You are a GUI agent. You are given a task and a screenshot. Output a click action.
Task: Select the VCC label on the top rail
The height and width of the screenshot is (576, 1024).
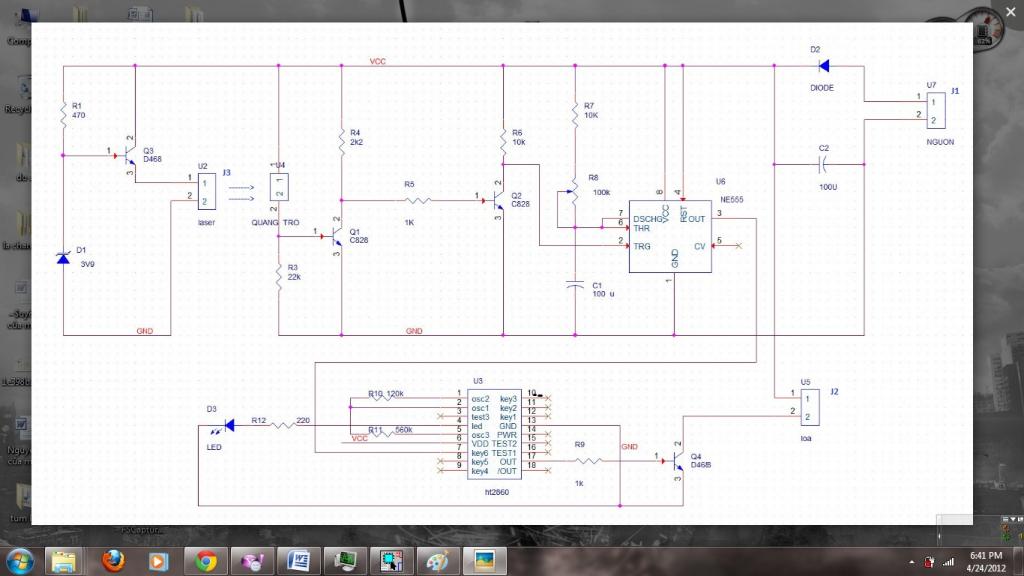[x=377, y=61]
